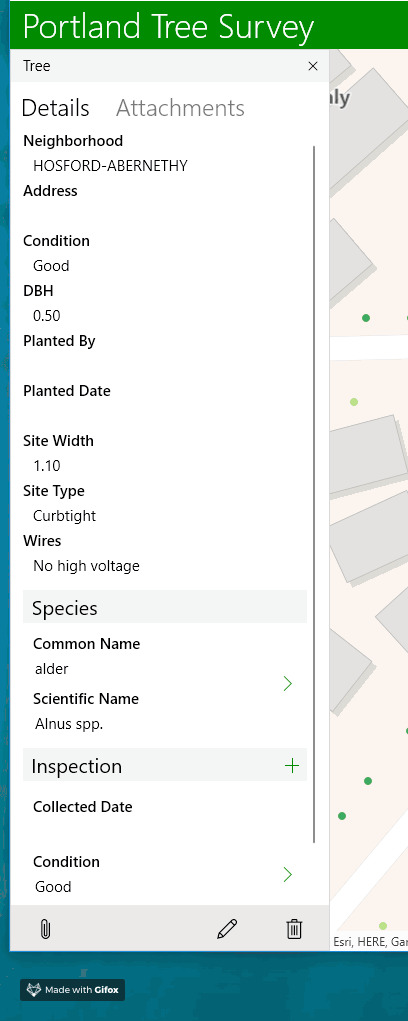Open the alder species record chevron

[x=288, y=683]
